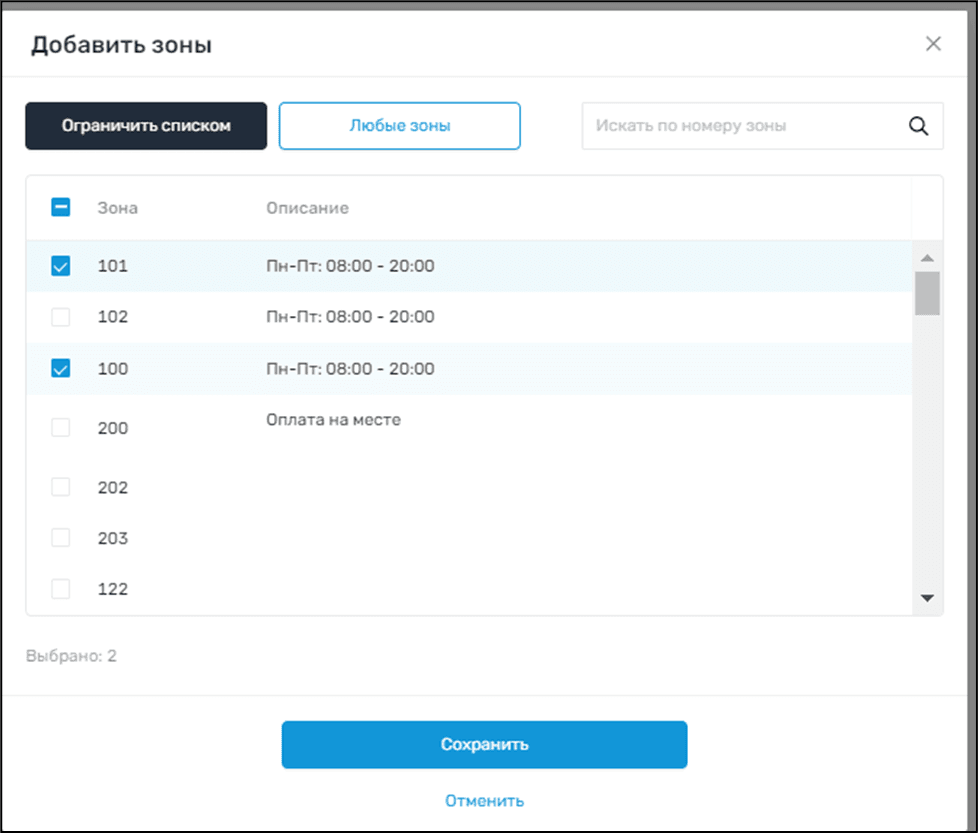The width and height of the screenshot is (978, 833).
Task: Check the zone 102 checkbox
Action: point(60,317)
